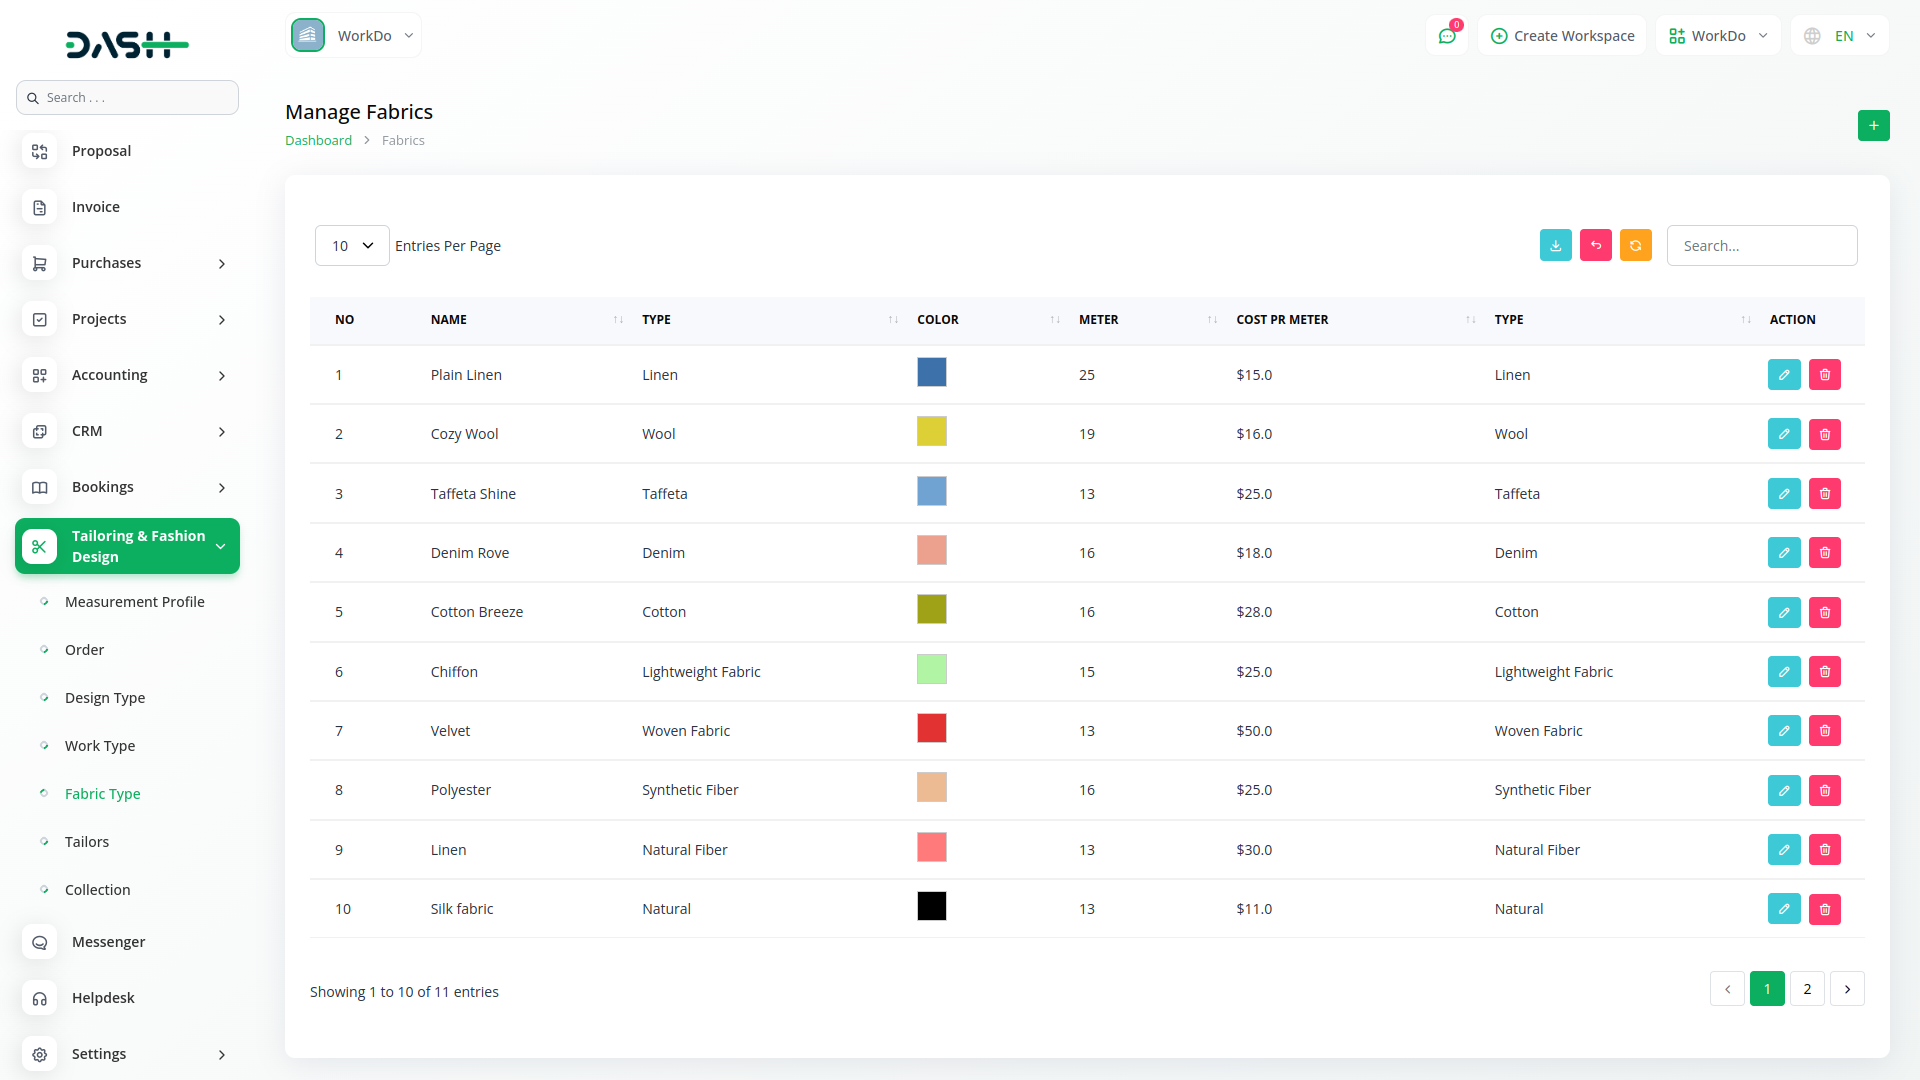Open the EN language dropdown
The height and width of the screenshot is (1080, 1920).
[1840, 36]
